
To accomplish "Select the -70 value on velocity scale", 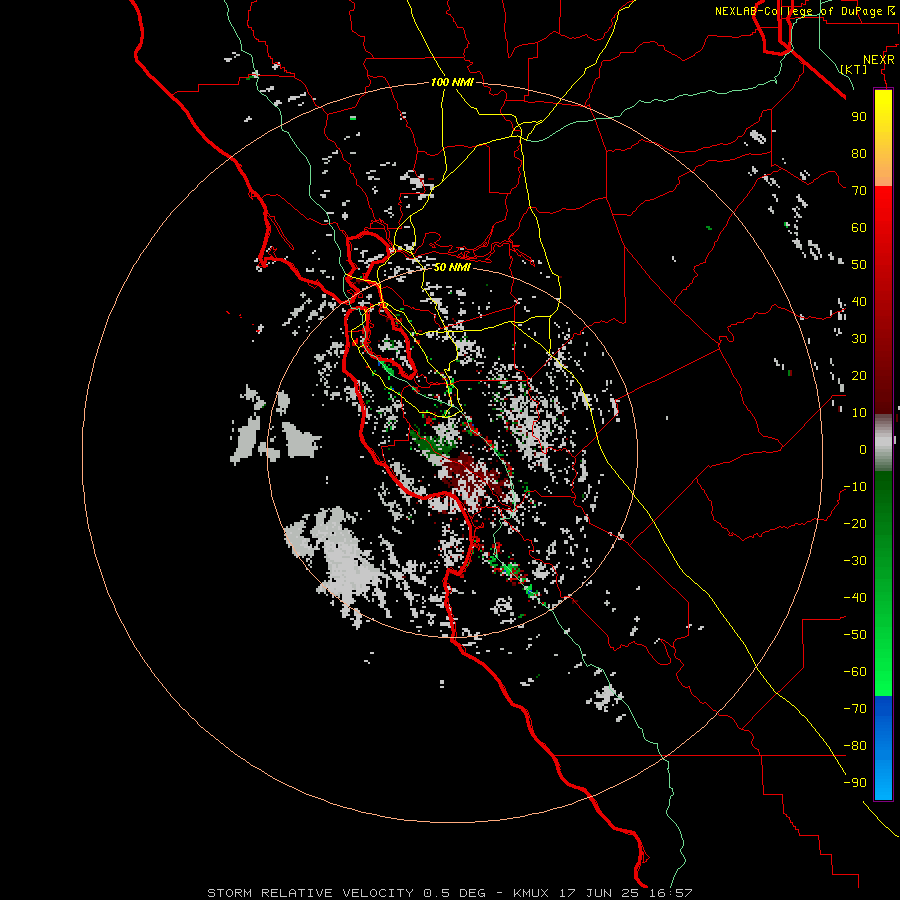I will (x=855, y=709).
